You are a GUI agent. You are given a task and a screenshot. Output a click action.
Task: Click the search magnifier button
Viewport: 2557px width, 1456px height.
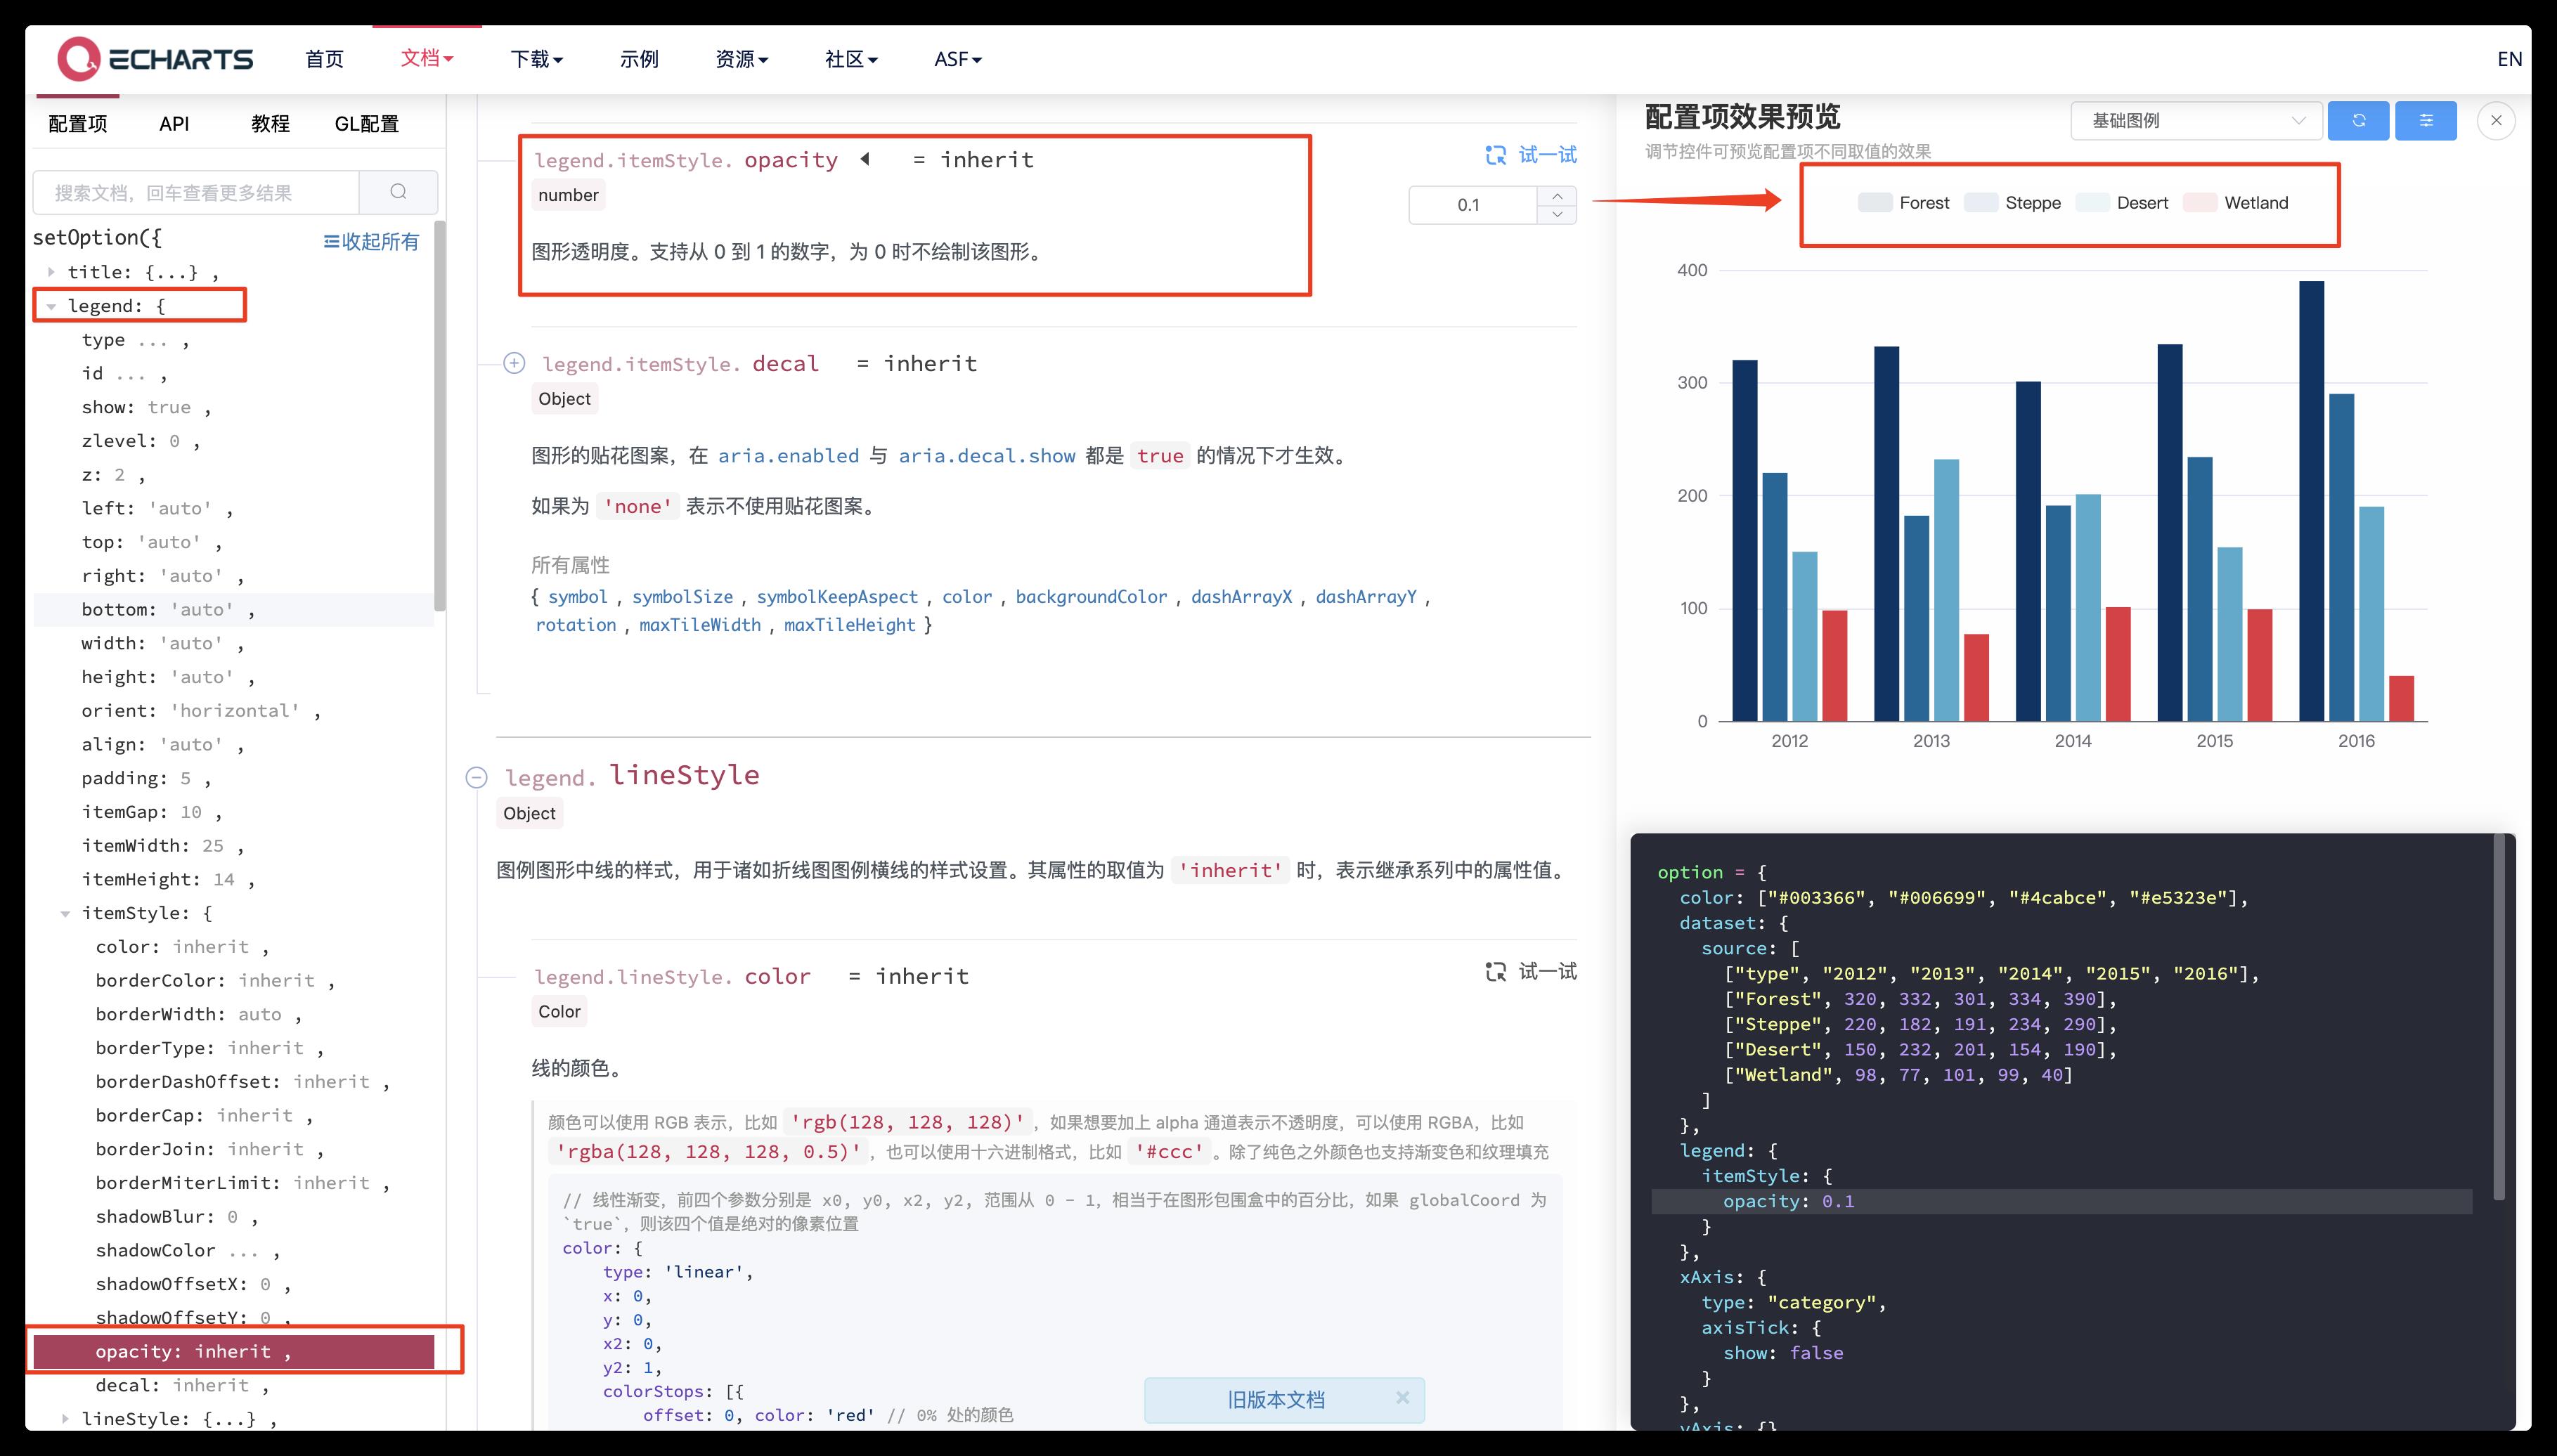398,192
